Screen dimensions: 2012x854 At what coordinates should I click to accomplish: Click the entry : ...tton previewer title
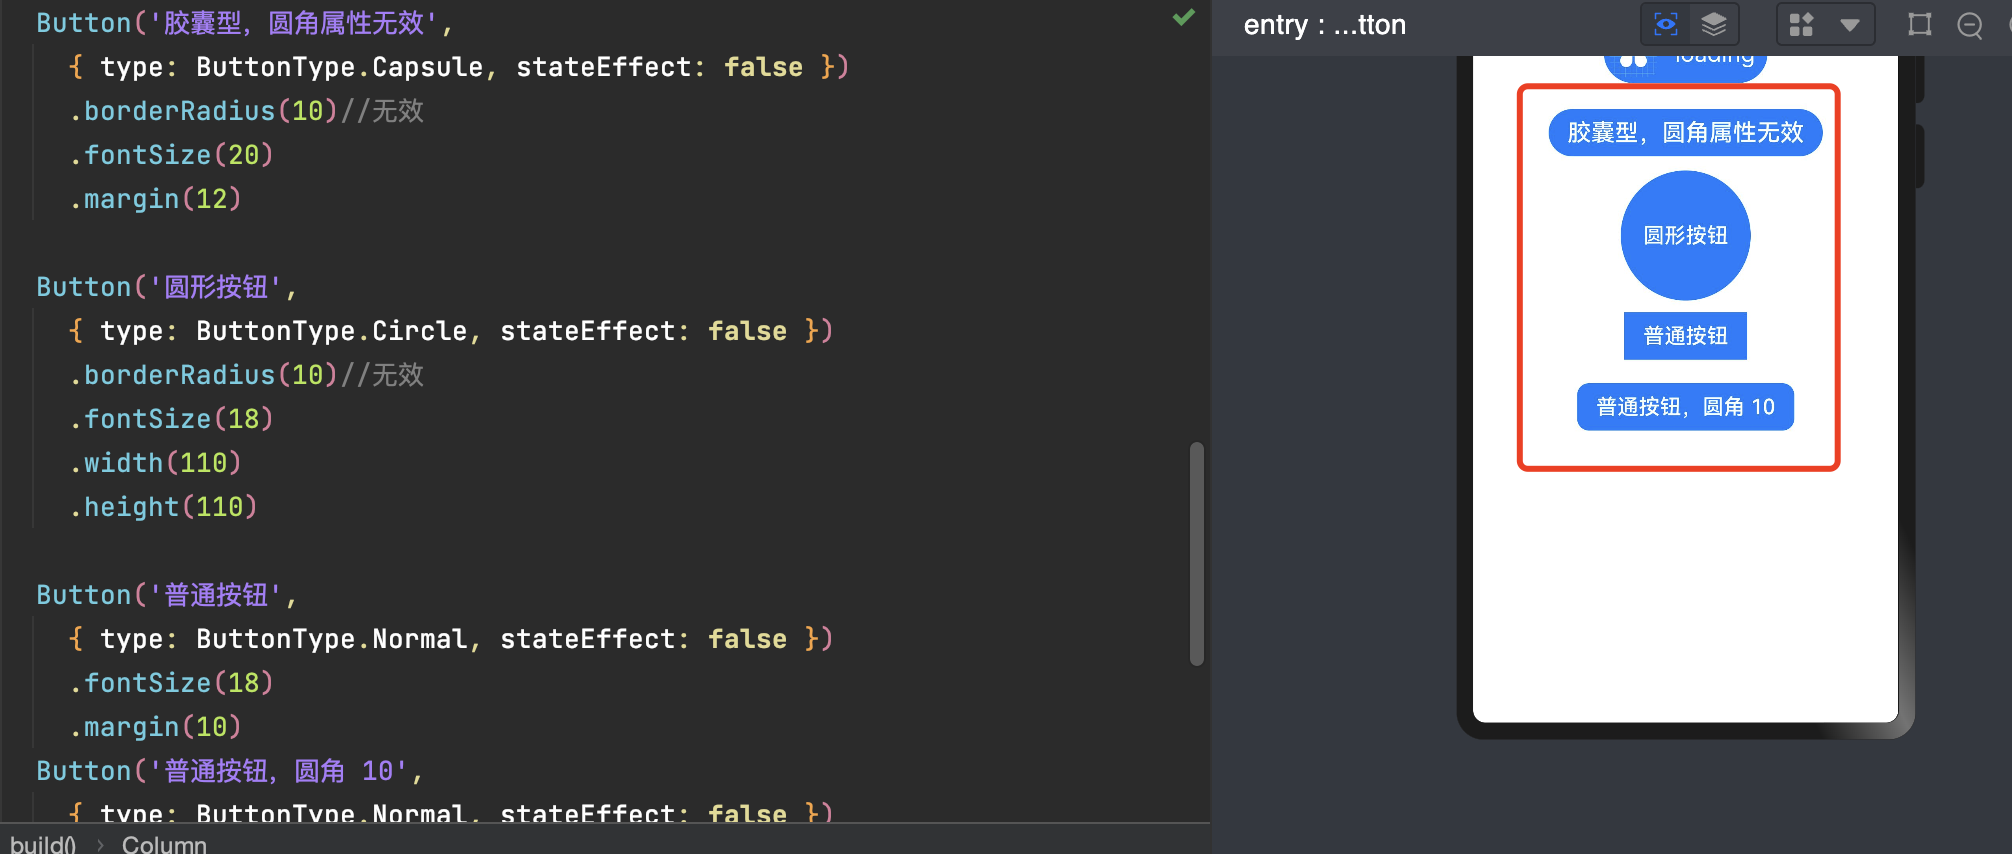point(1324,25)
